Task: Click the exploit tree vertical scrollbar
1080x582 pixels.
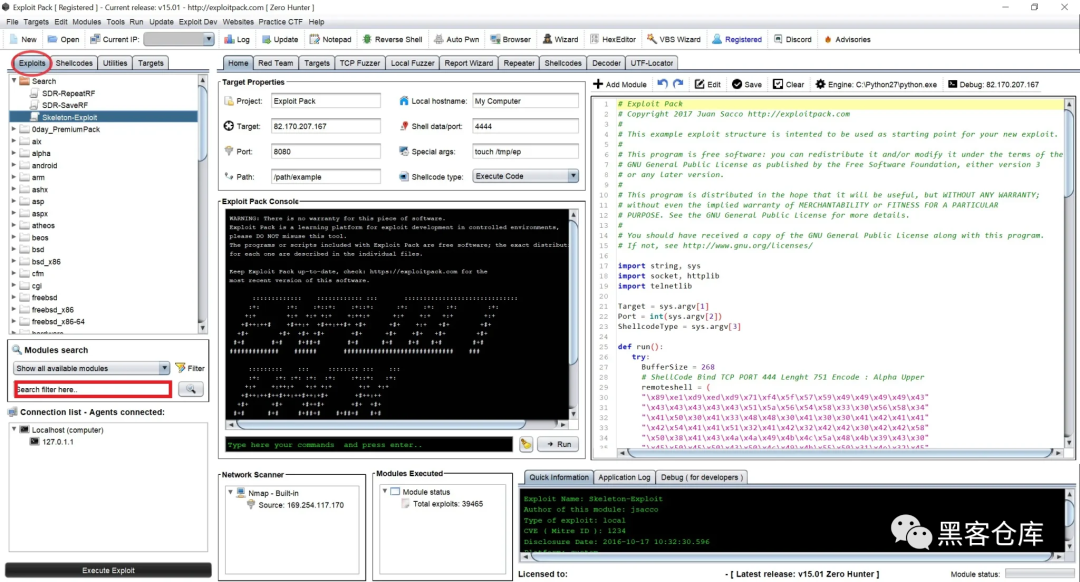Action: point(202,203)
